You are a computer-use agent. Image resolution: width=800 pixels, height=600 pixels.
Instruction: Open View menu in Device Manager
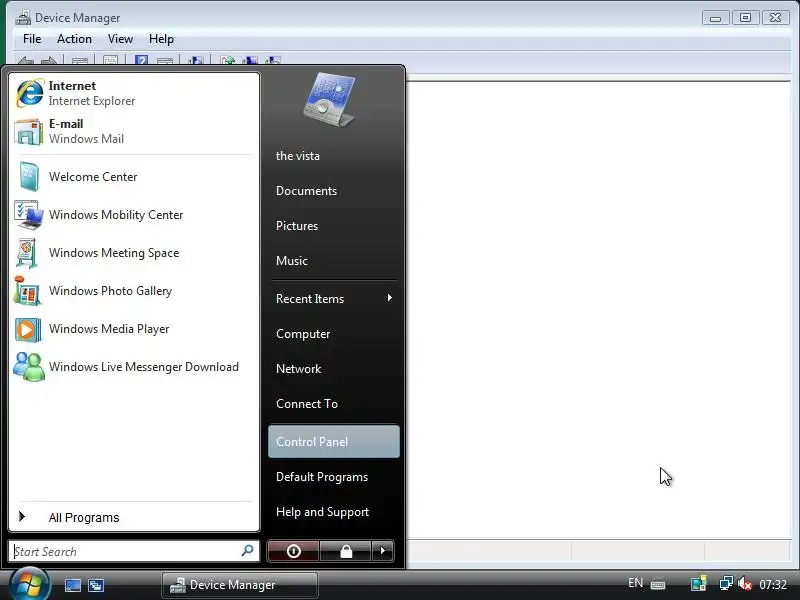point(120,39)
